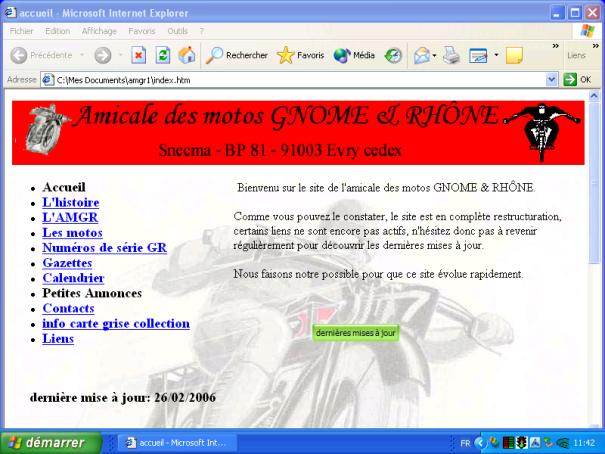The image size is (605, 454).
Task: Click the yellow note icon in toolbar
Action: tap(514, 56)
